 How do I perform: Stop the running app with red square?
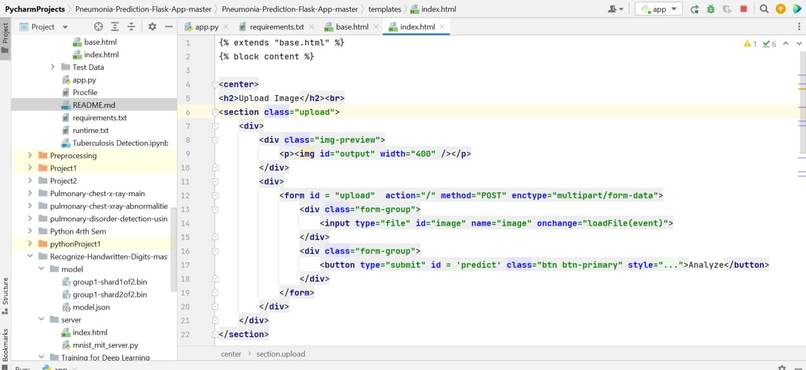(x=743, y=9)
